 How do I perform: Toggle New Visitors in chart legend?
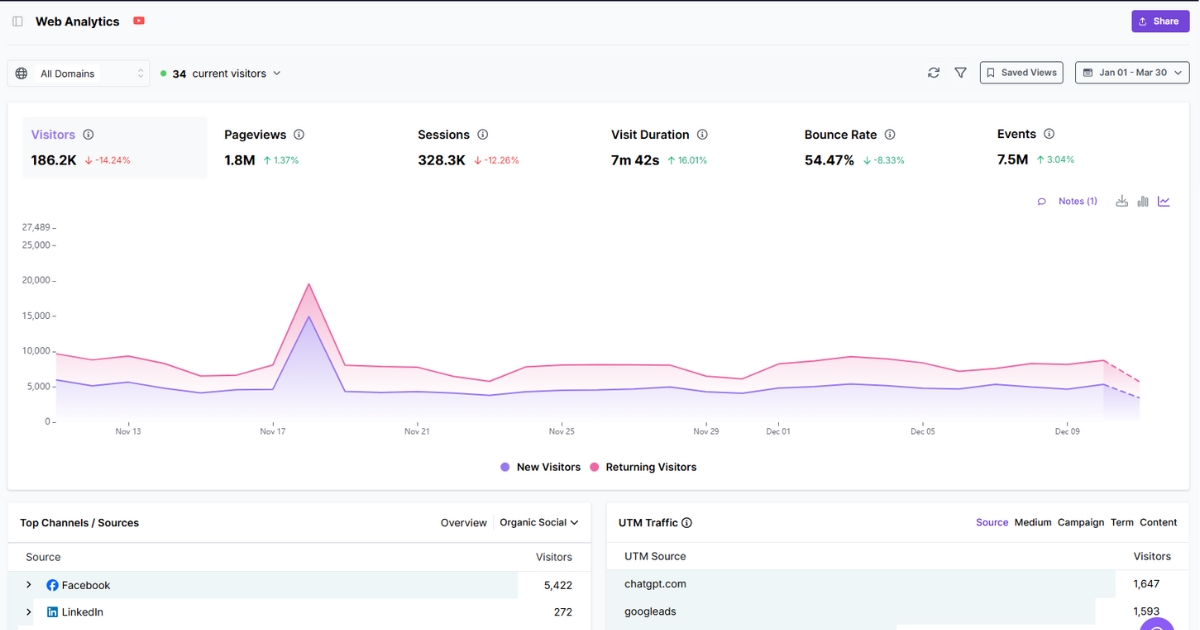coord(540,466)
